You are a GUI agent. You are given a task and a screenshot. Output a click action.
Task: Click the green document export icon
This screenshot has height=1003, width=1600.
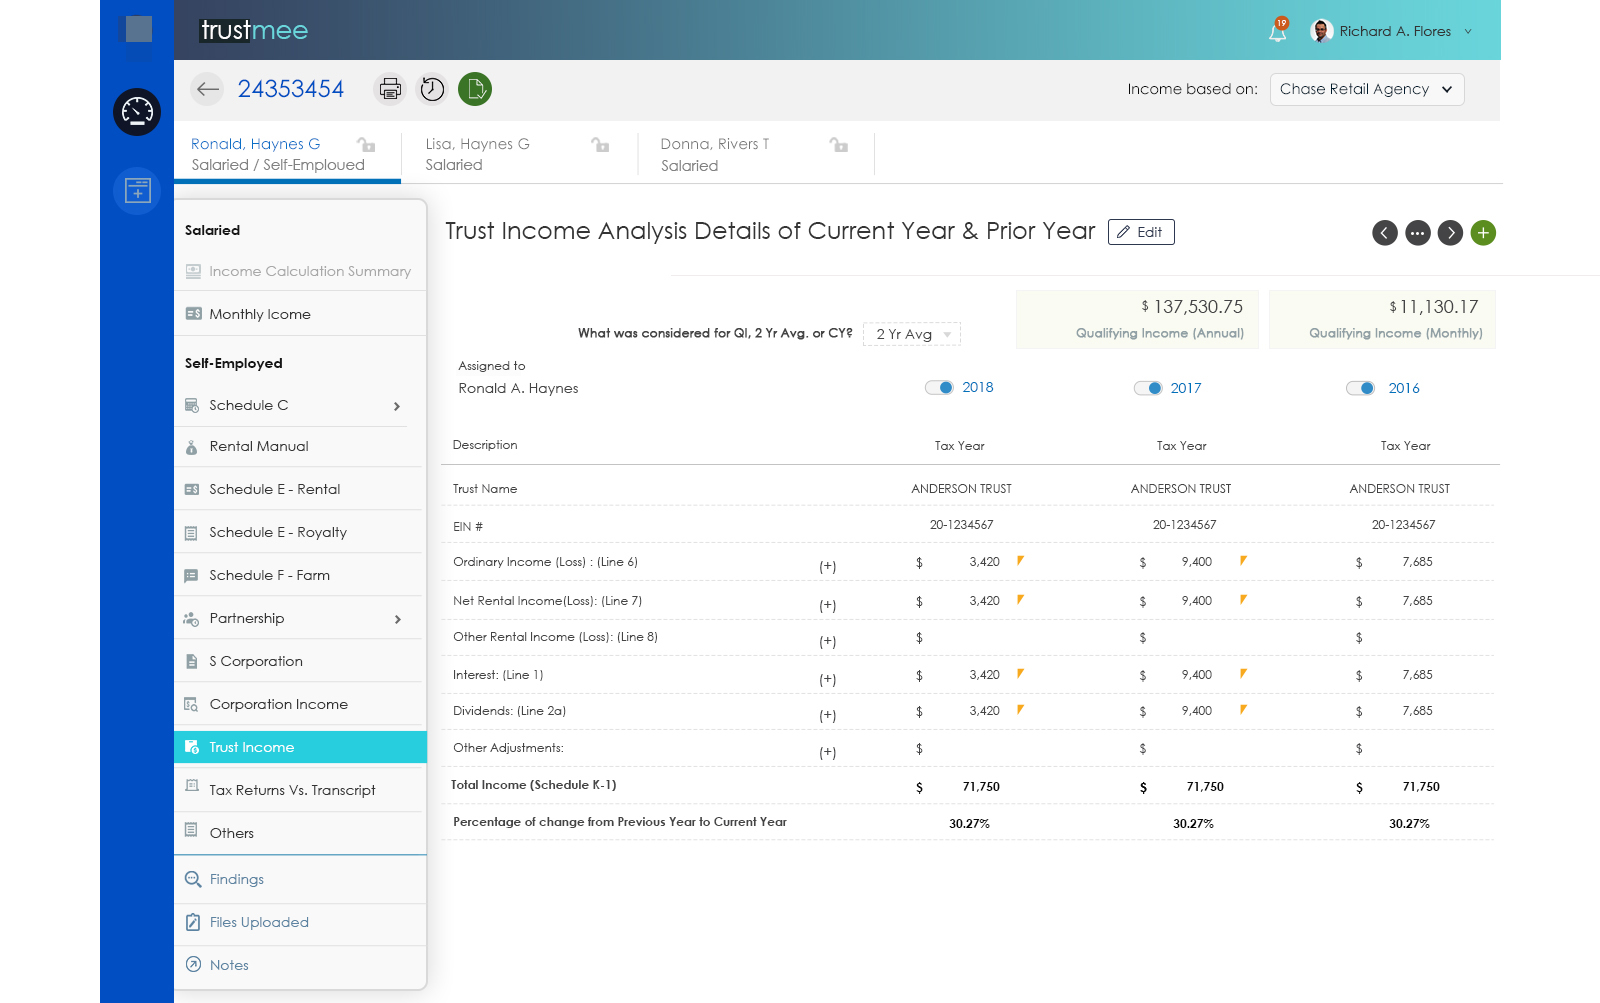tap(475, 89)
